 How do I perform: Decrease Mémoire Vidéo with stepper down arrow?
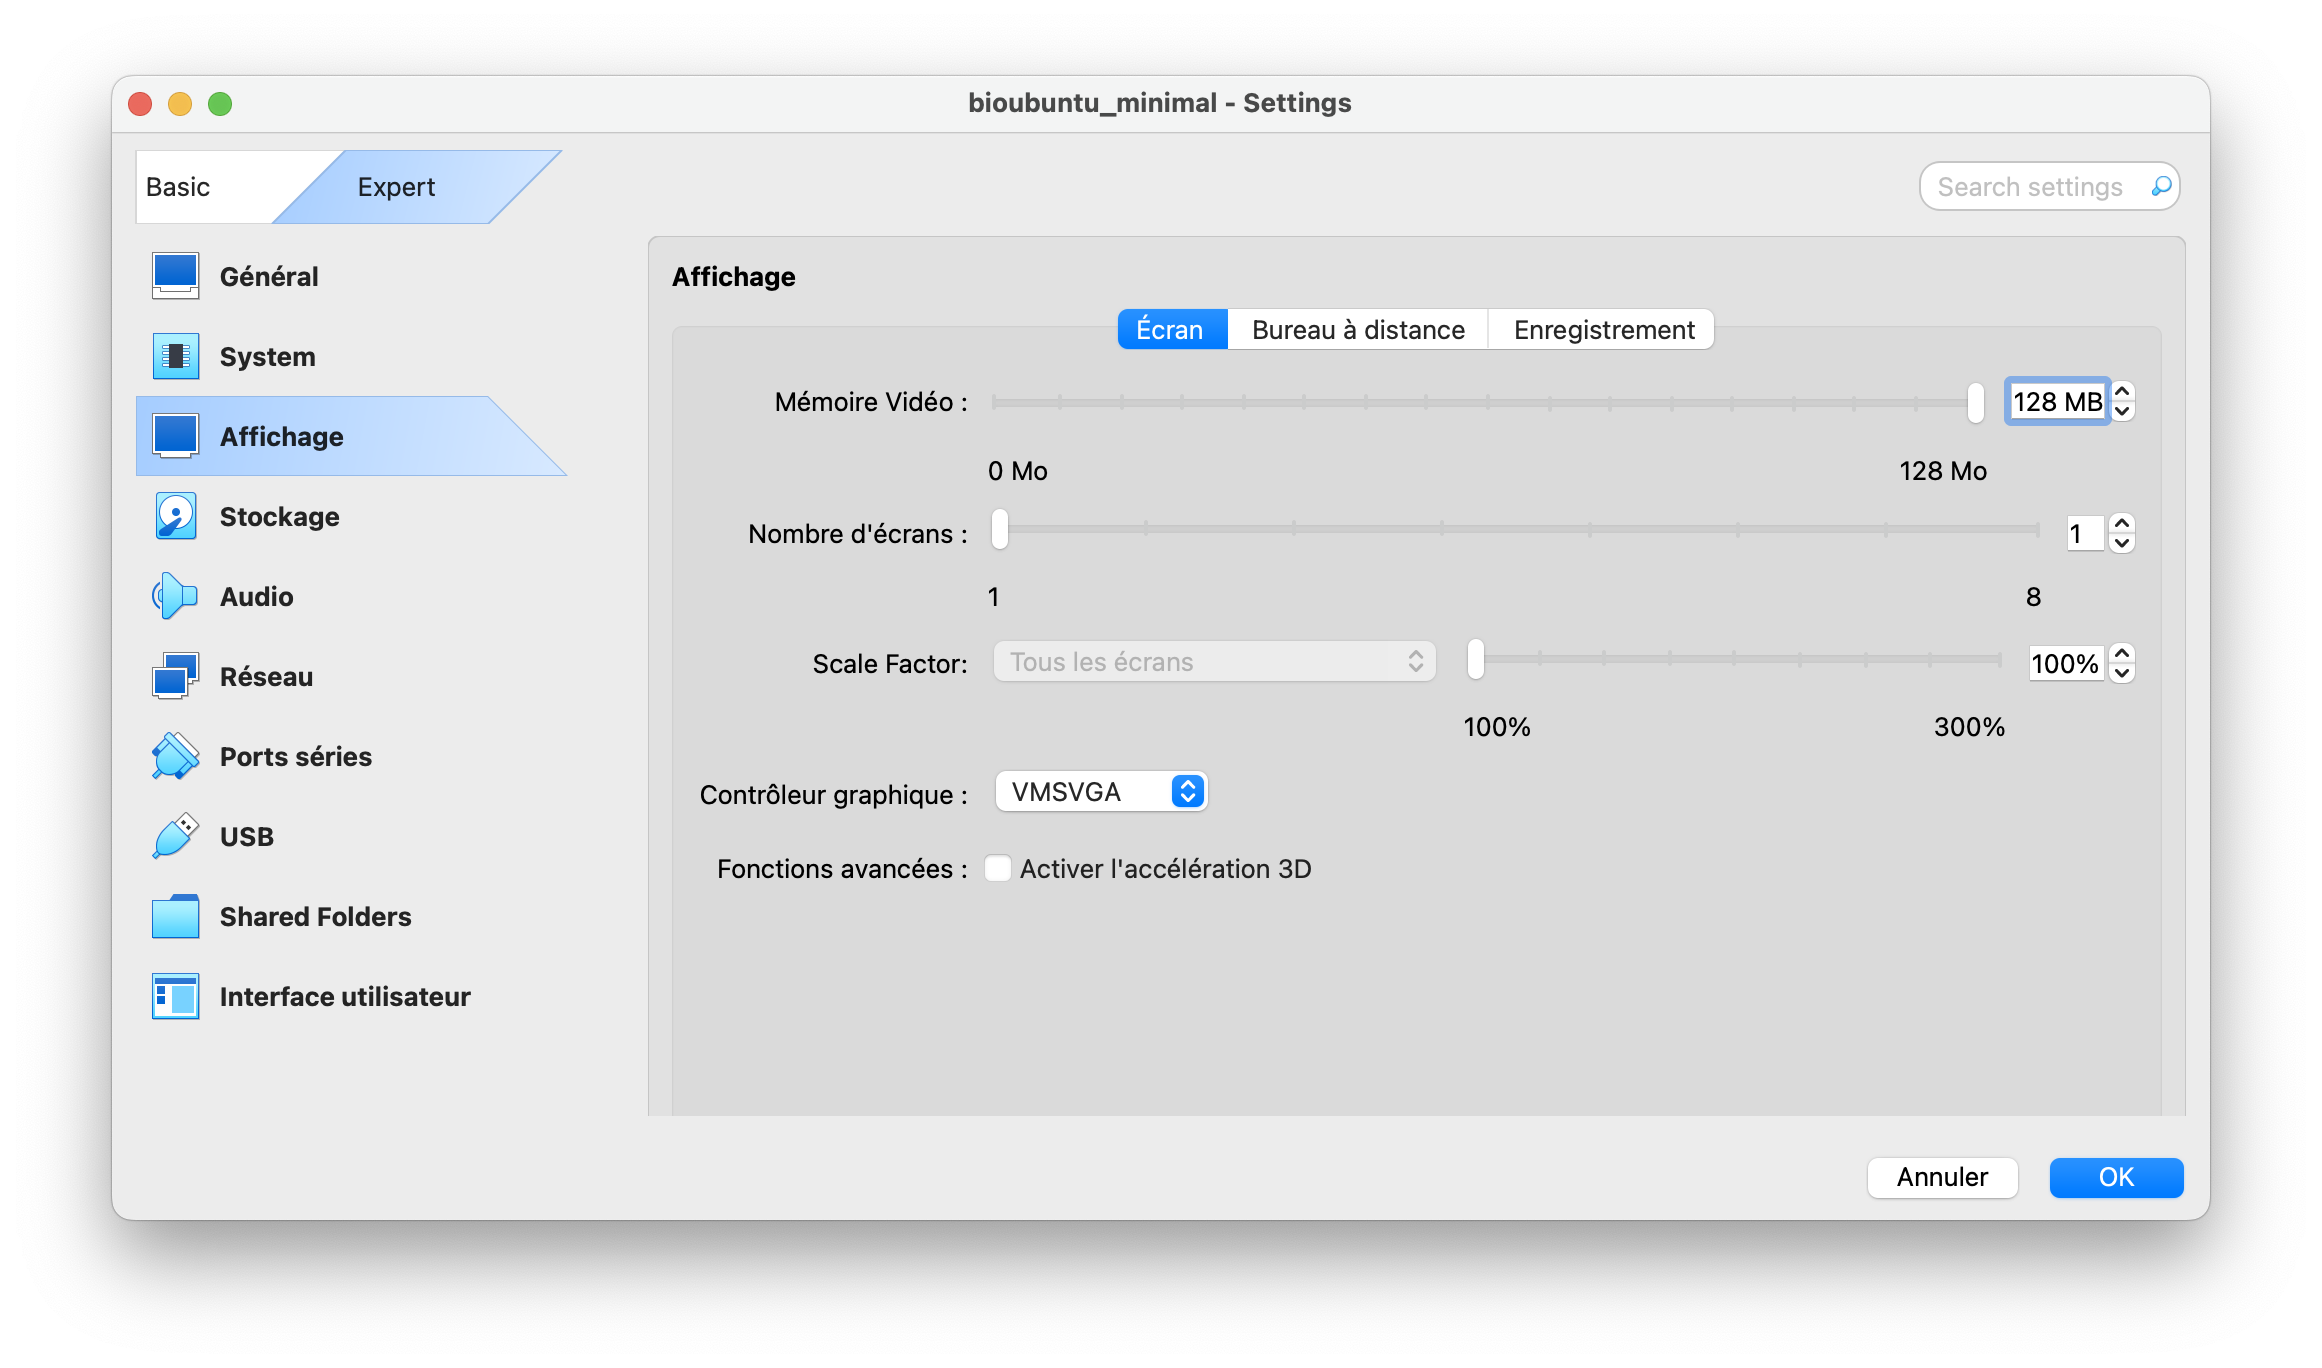(x=2122, y=411)
